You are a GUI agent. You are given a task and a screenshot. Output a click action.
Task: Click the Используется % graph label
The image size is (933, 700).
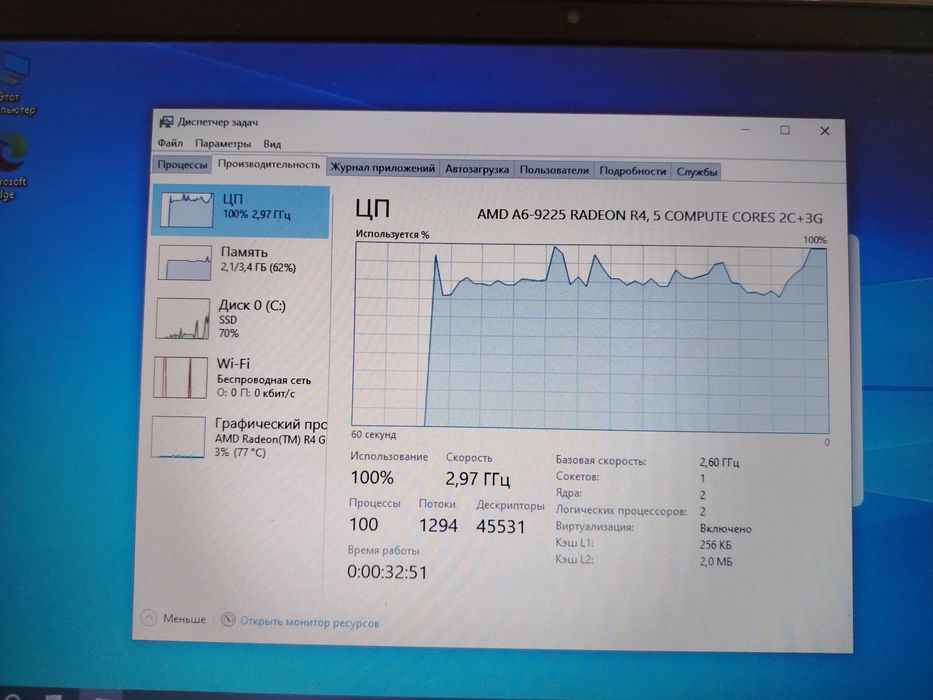coord(392,234)
